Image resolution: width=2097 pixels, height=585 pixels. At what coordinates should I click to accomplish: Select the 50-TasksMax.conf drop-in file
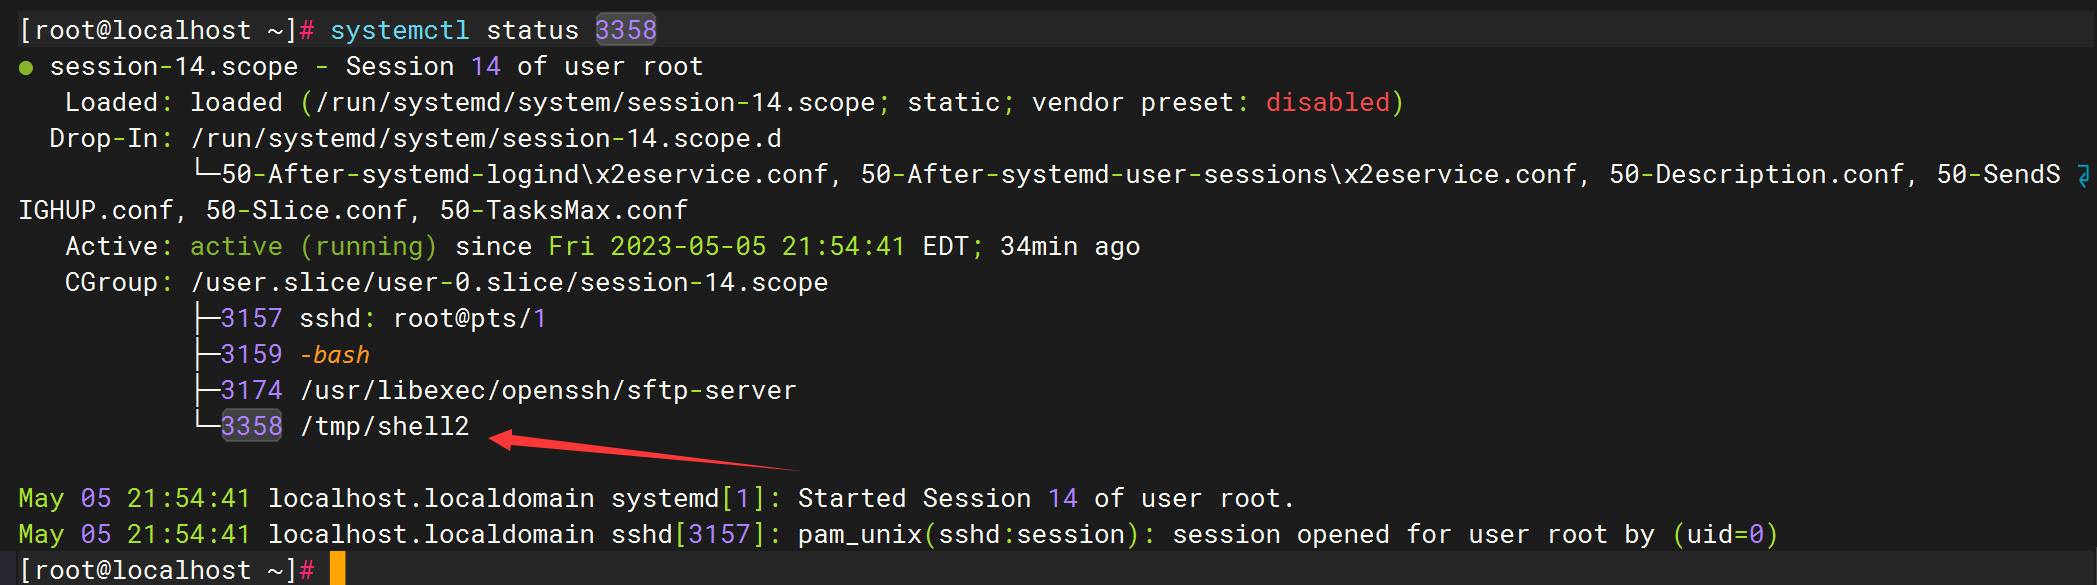click(564, 211)
